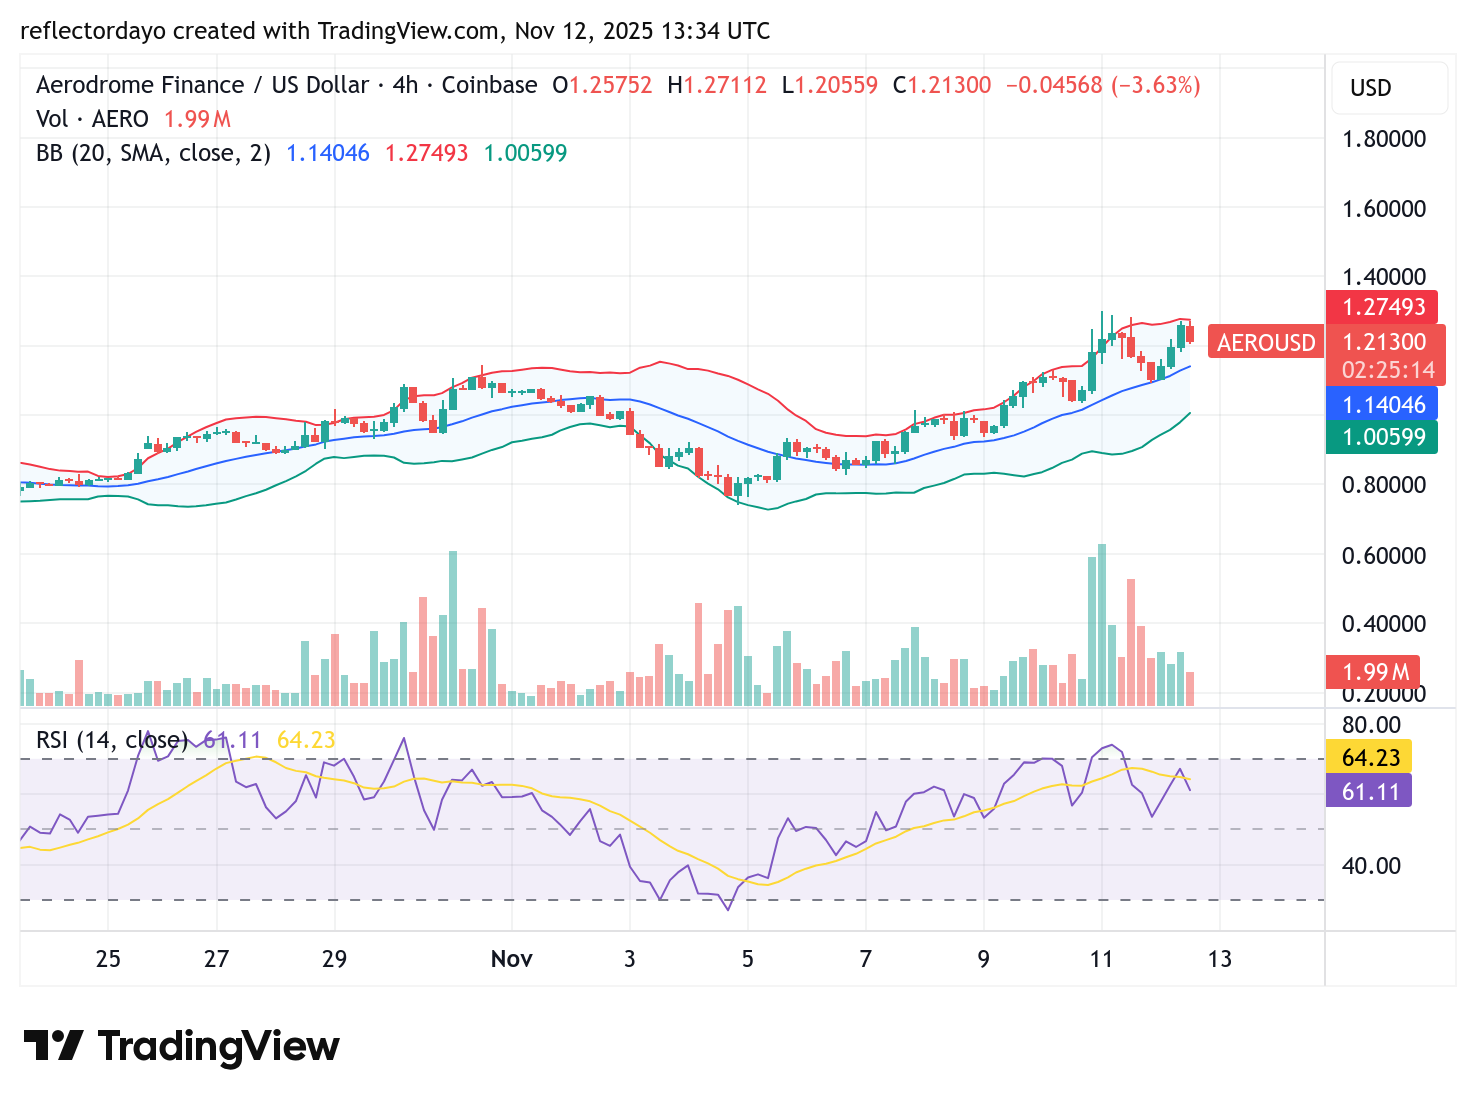Image resolution: width=1476 pixels, height=1106 pixels.
Task: Click the high value H1.27112
Action: [x=717, y=85]
